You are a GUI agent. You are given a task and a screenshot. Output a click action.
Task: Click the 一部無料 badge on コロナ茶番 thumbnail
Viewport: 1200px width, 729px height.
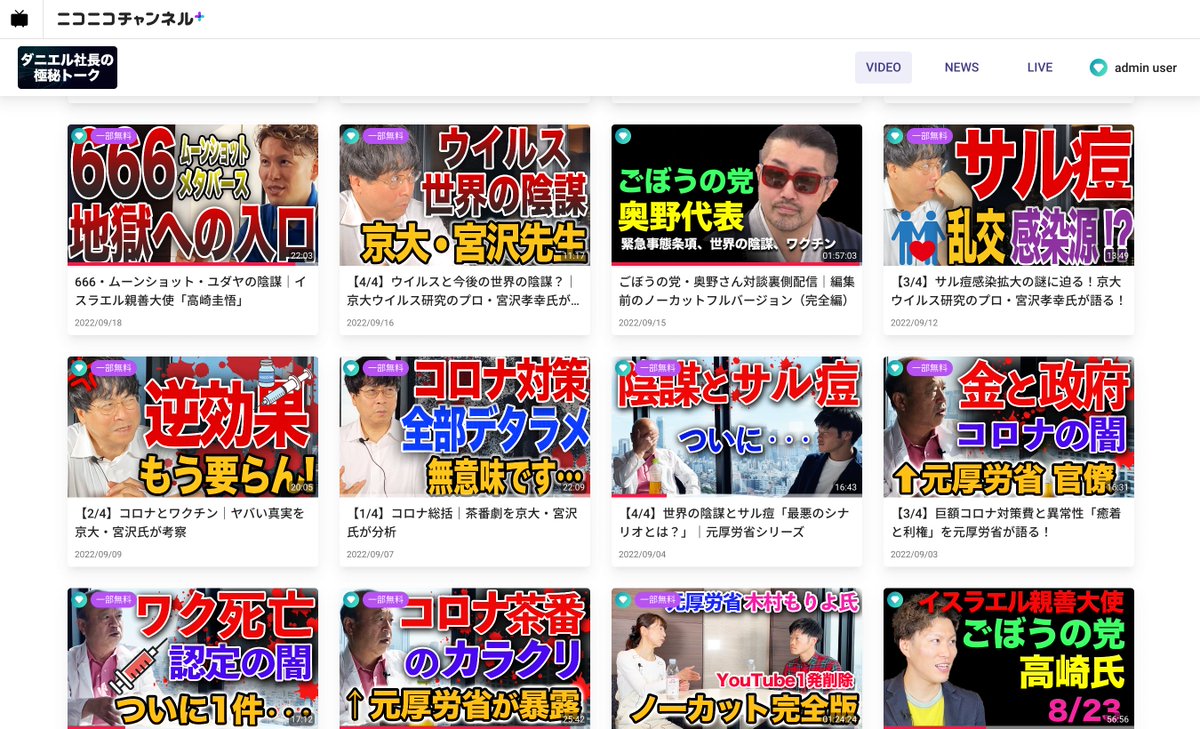[x=384, y=600]
